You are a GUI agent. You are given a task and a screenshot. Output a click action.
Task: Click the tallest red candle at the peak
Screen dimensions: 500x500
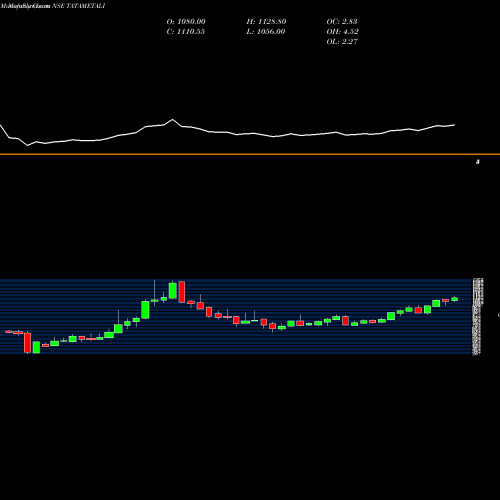click(x=182, y=292)
